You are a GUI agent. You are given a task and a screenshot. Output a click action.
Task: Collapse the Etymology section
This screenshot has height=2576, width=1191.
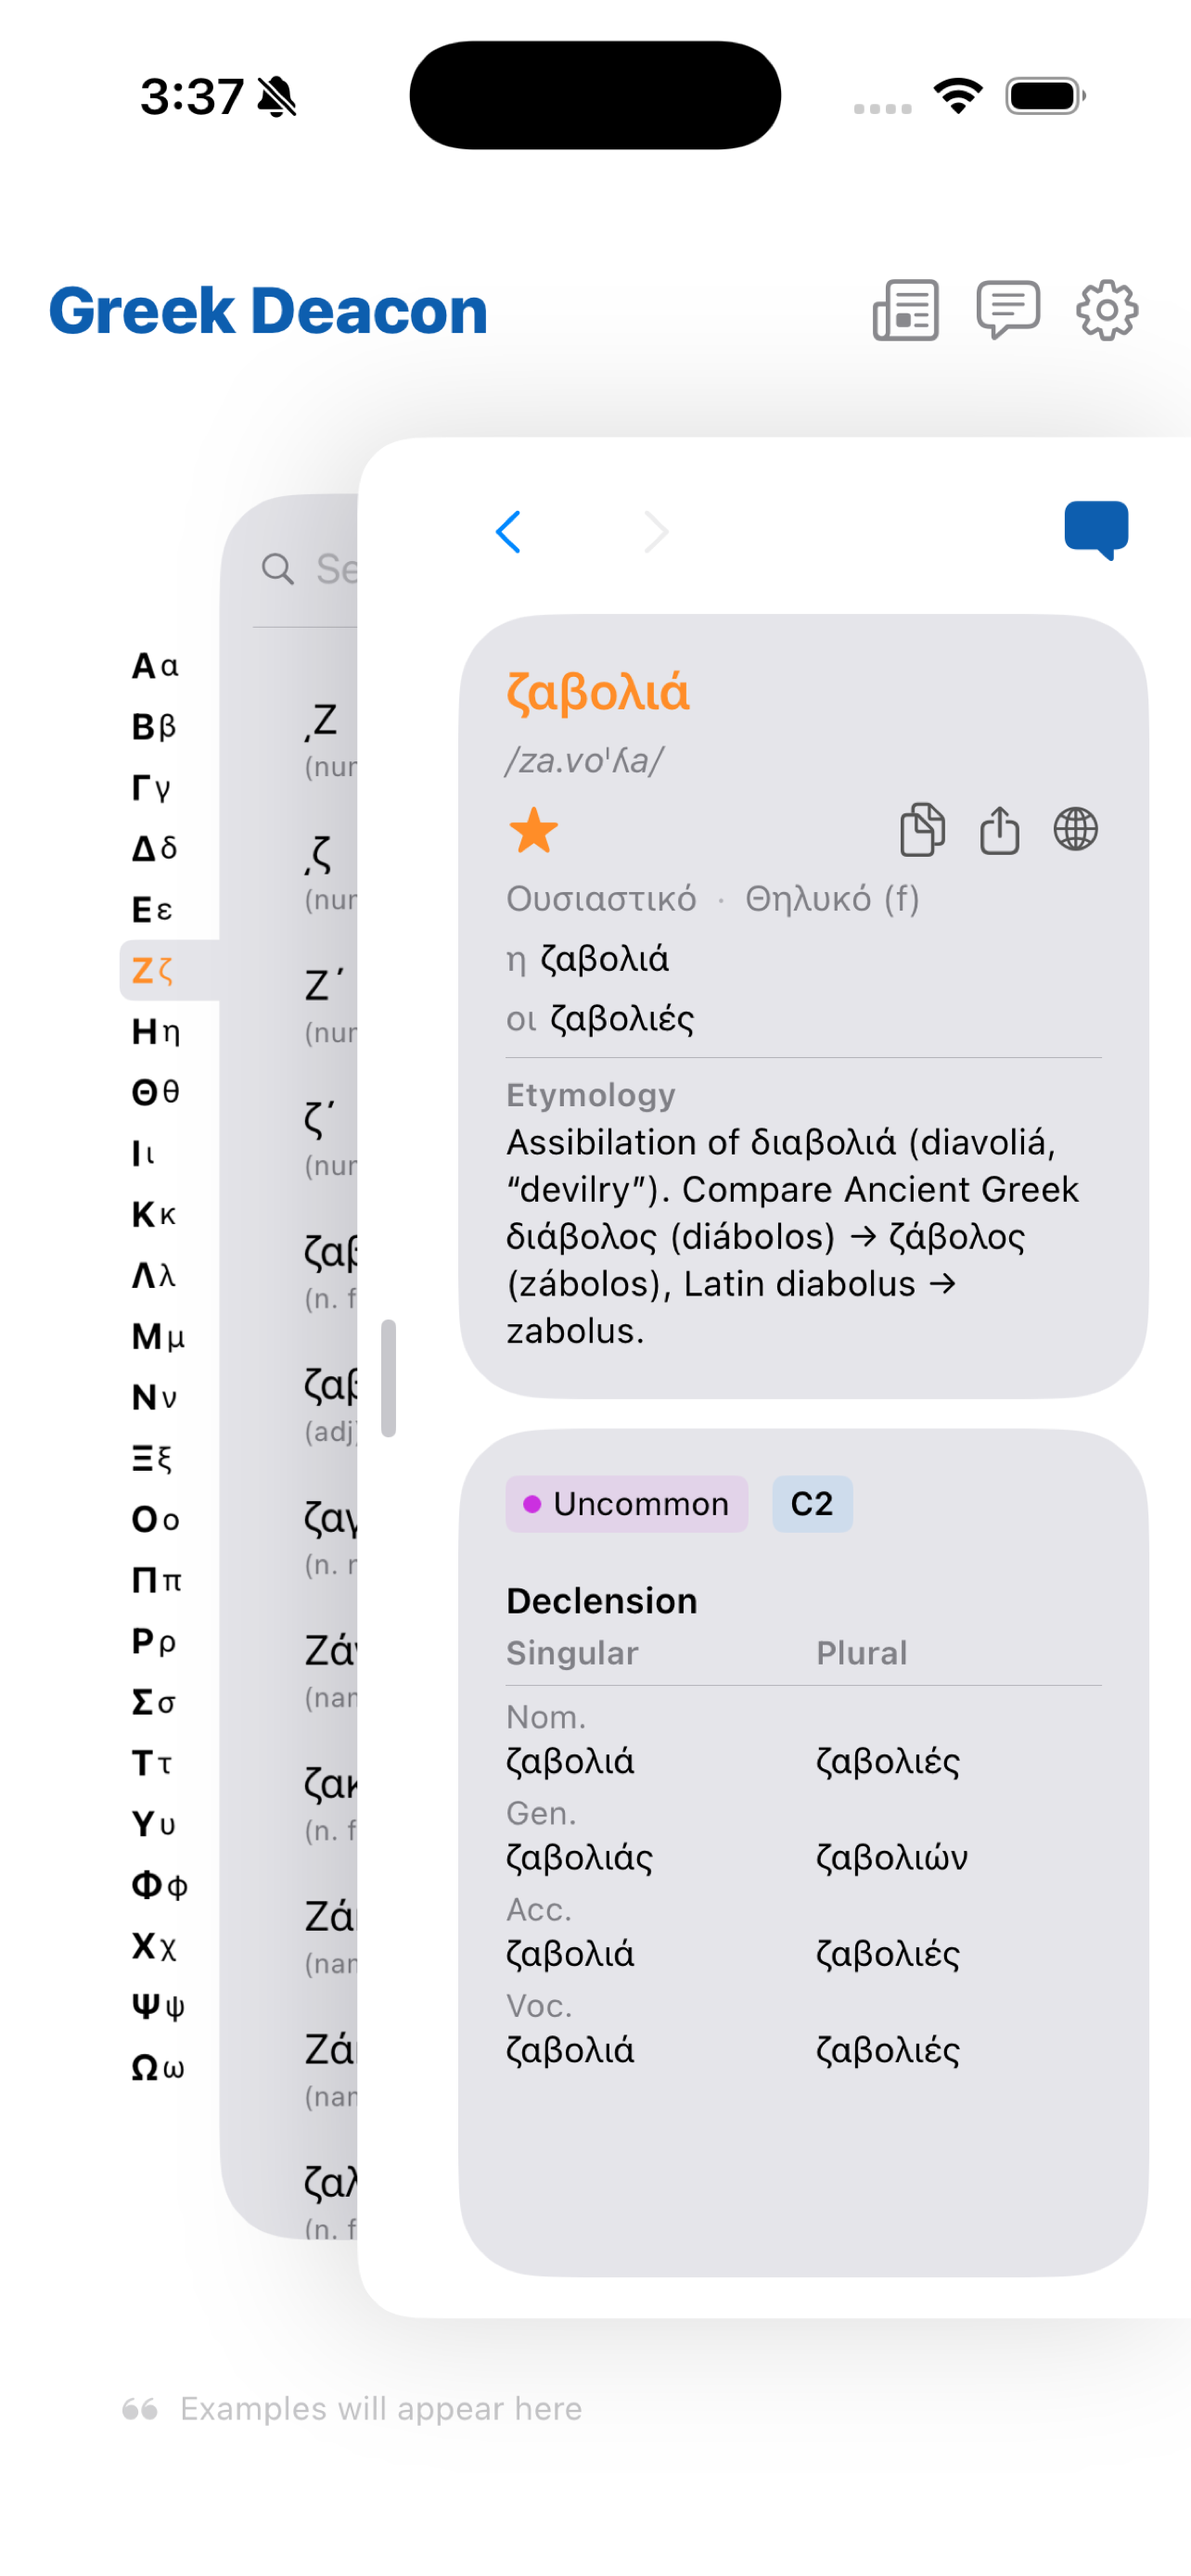click(x=590, y=1095)
